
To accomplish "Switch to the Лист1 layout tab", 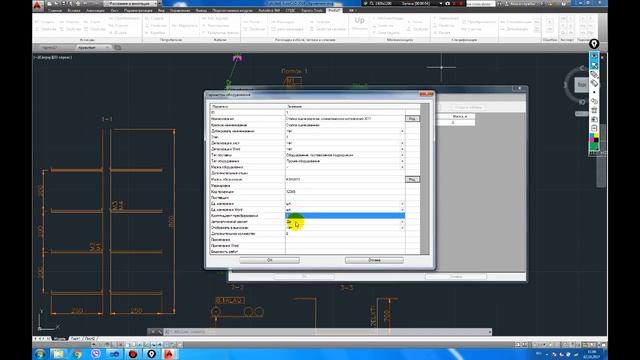I will (x=76, y=339).
